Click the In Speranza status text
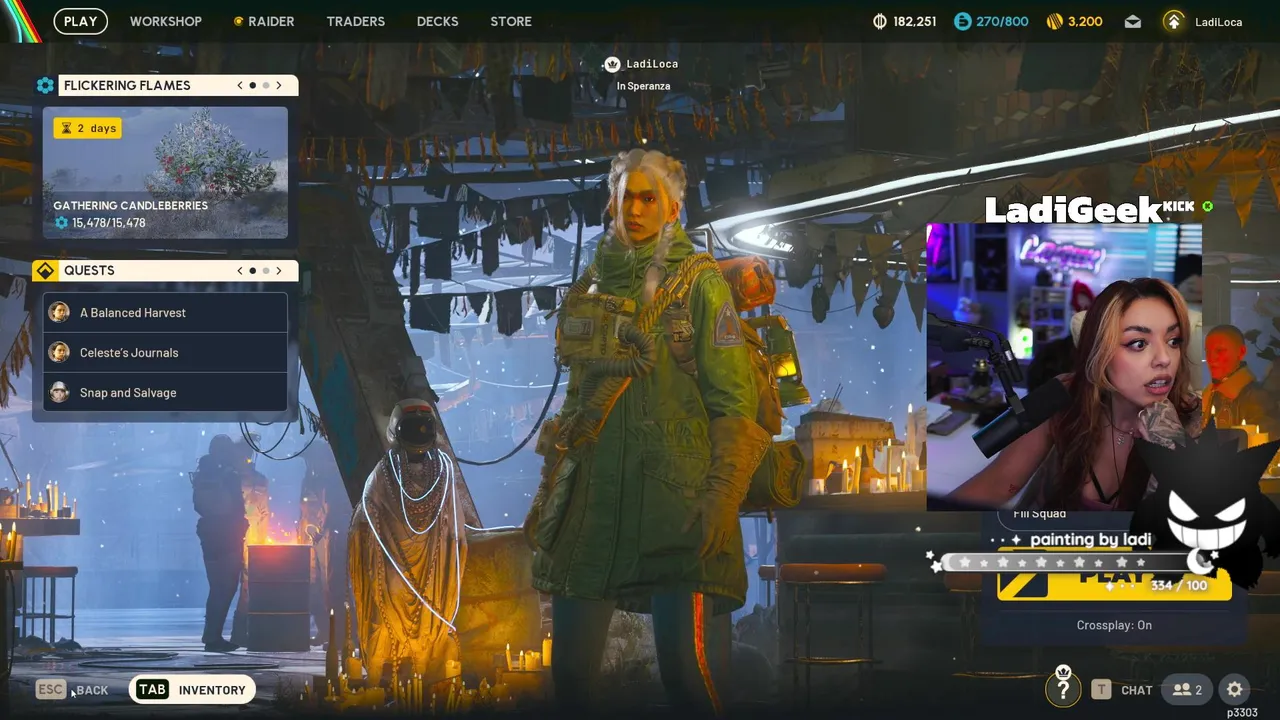The width and height of the screenshot is (1280, 720). click(x=643, y=86)
